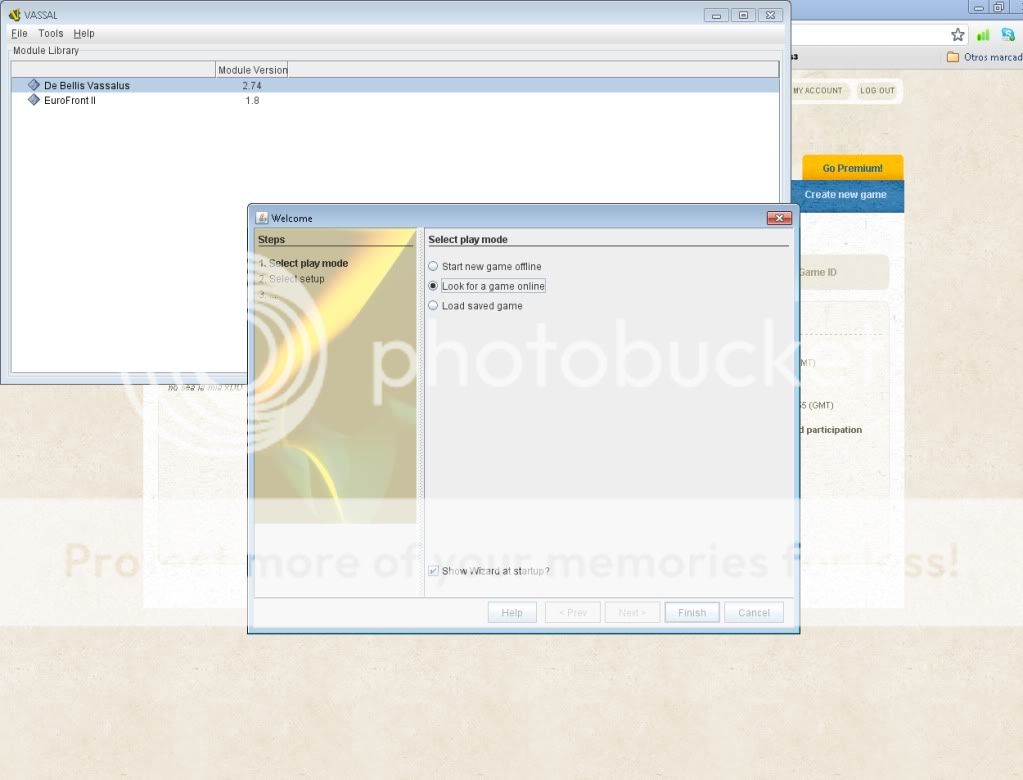Close the VASSAL Module Library window
1023x780 pixels.
click(x=771, y=15)
